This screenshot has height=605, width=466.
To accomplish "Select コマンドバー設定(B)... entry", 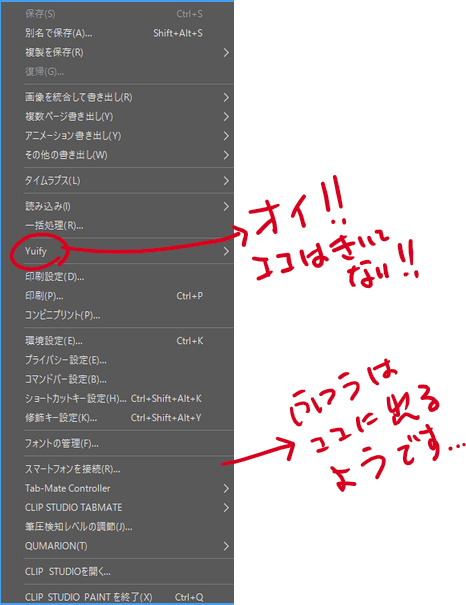I will (117, 380).
